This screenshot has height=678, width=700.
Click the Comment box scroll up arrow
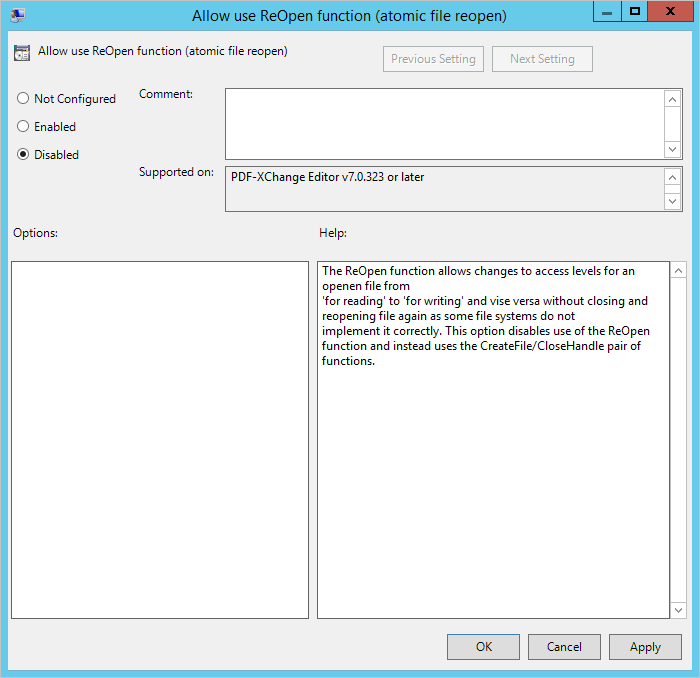[672, 99]
